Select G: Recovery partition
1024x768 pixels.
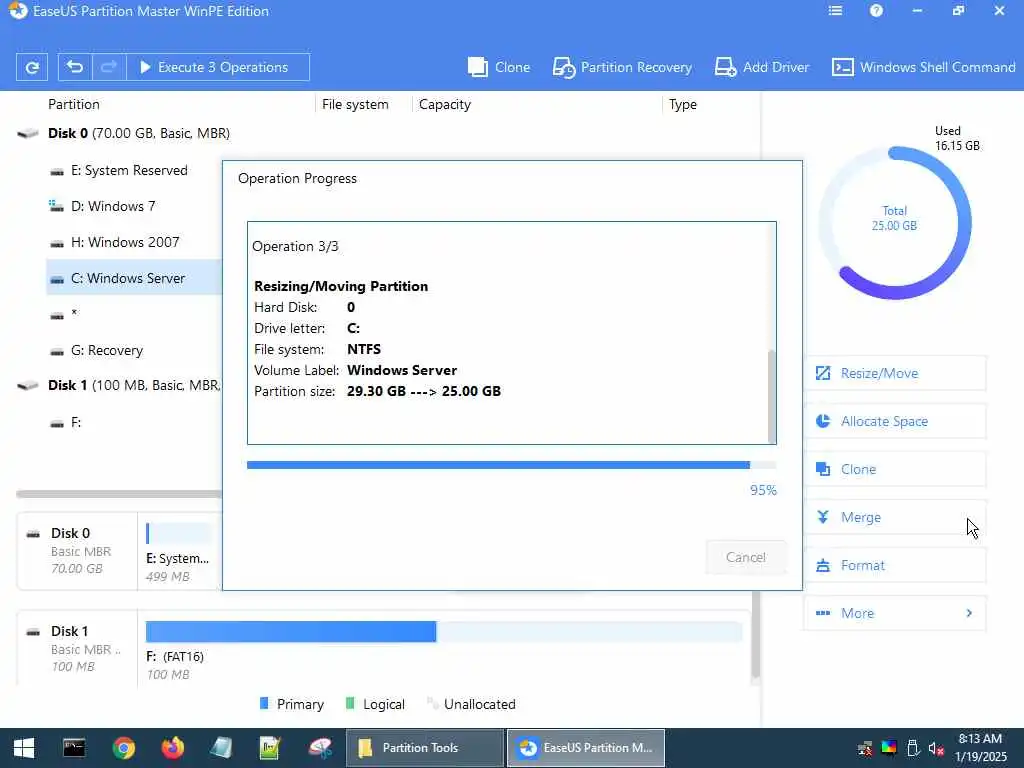pos(106,351)
